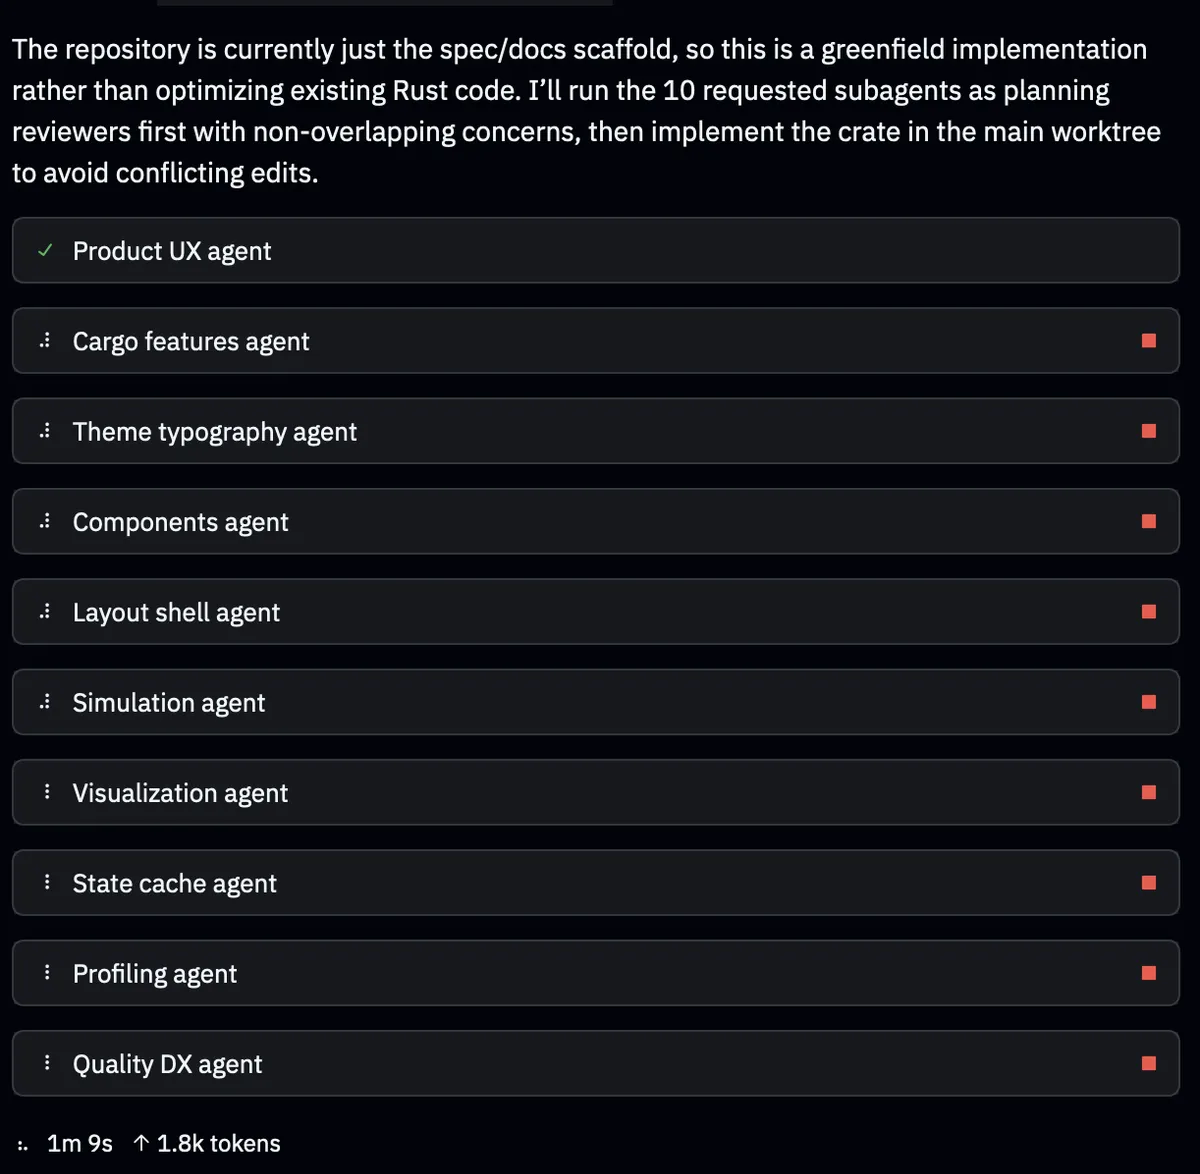Stop the Simulation agent
This screenshot has height=1174, width=1200.
(1148, 702)
